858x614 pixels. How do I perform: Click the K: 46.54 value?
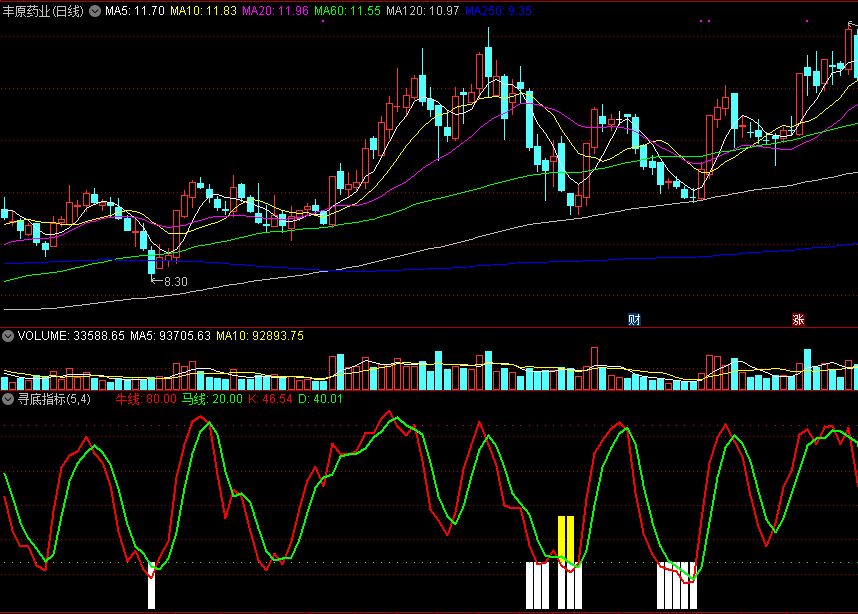click(270, 399)
